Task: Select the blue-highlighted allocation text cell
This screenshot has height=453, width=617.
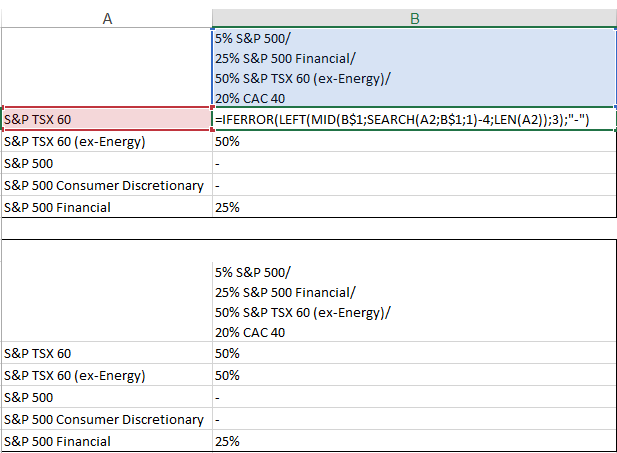Action: (x=414, y=67)
